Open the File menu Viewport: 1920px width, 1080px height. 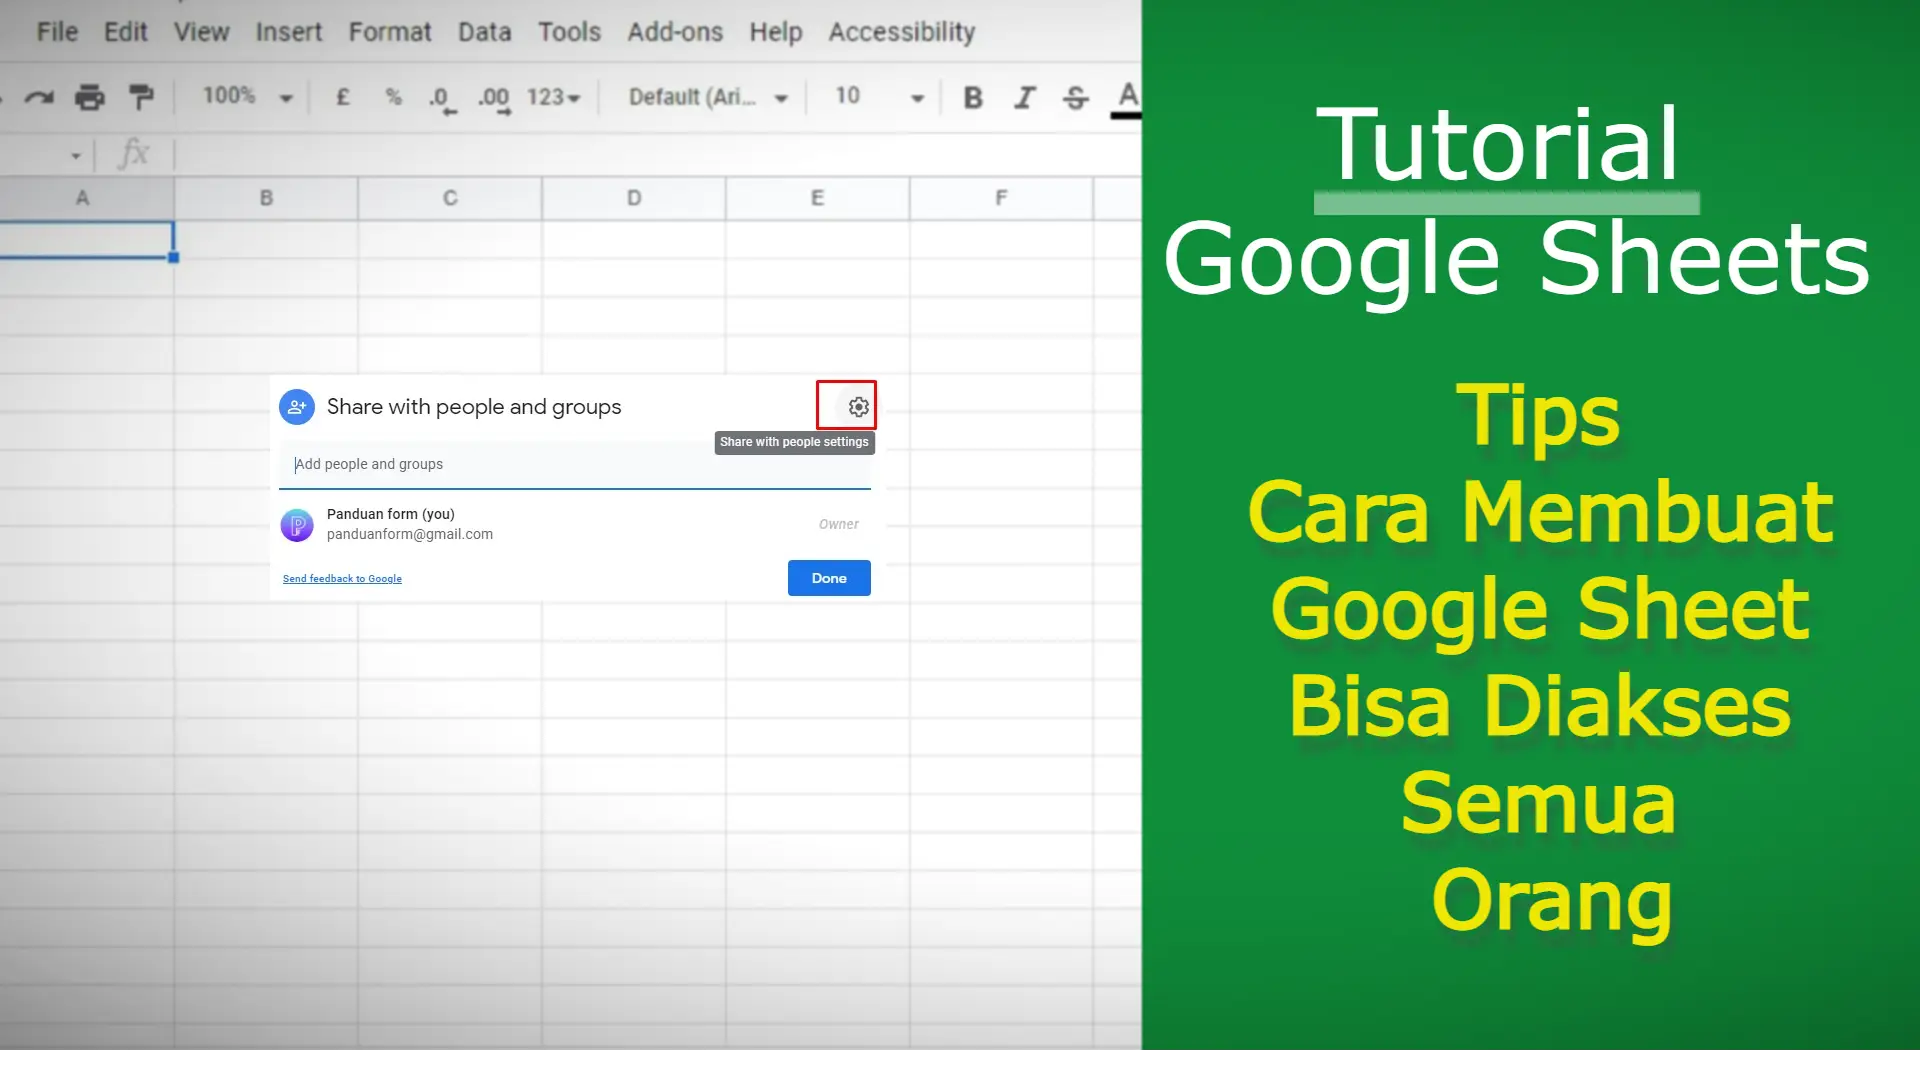pyautogui.click(x=57, y=32)
